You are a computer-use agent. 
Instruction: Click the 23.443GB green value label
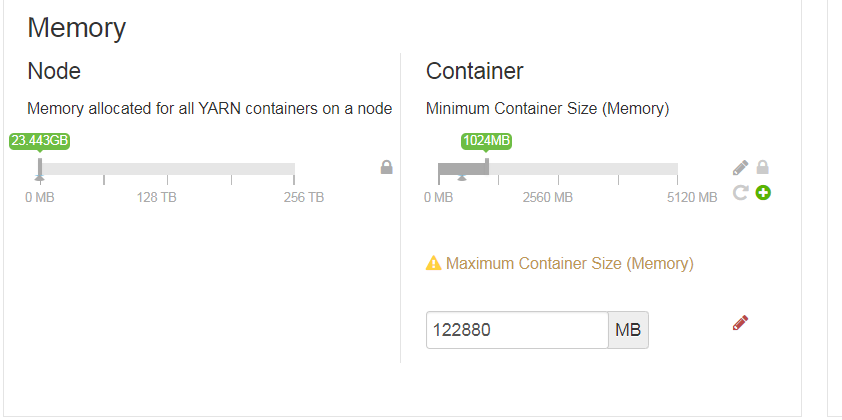coord(40,141)
